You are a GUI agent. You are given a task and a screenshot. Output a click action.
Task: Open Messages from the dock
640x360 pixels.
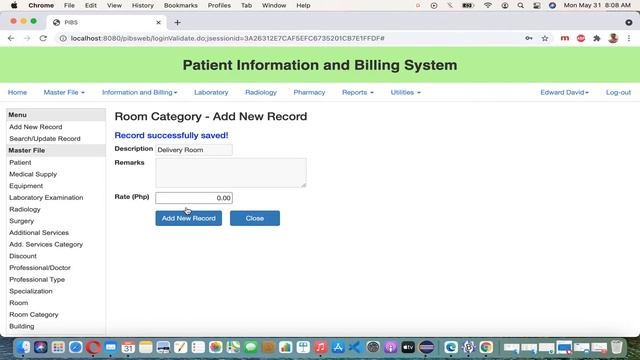pyautogui.click(x=251, y=347)
